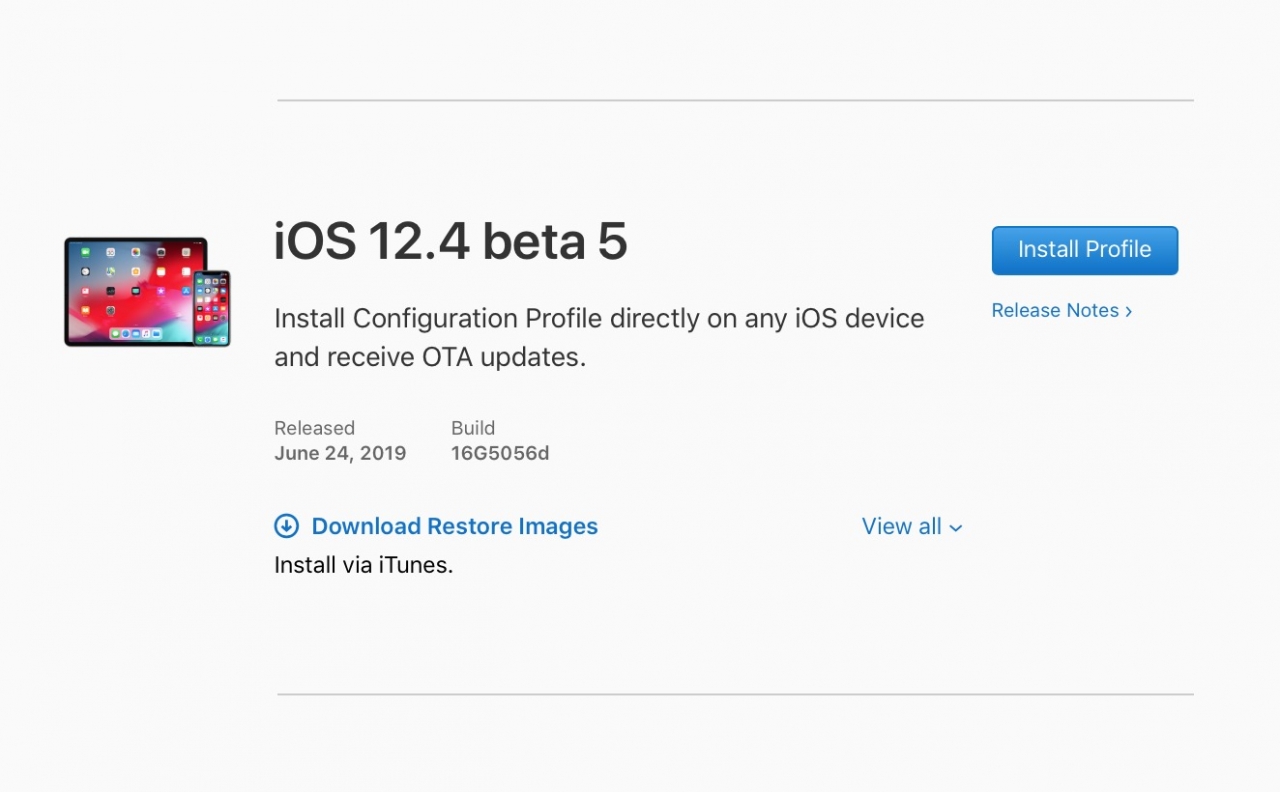Click the download icon beside Download Restore Images
Viewport: 1280px width, 792px height.
287,525
